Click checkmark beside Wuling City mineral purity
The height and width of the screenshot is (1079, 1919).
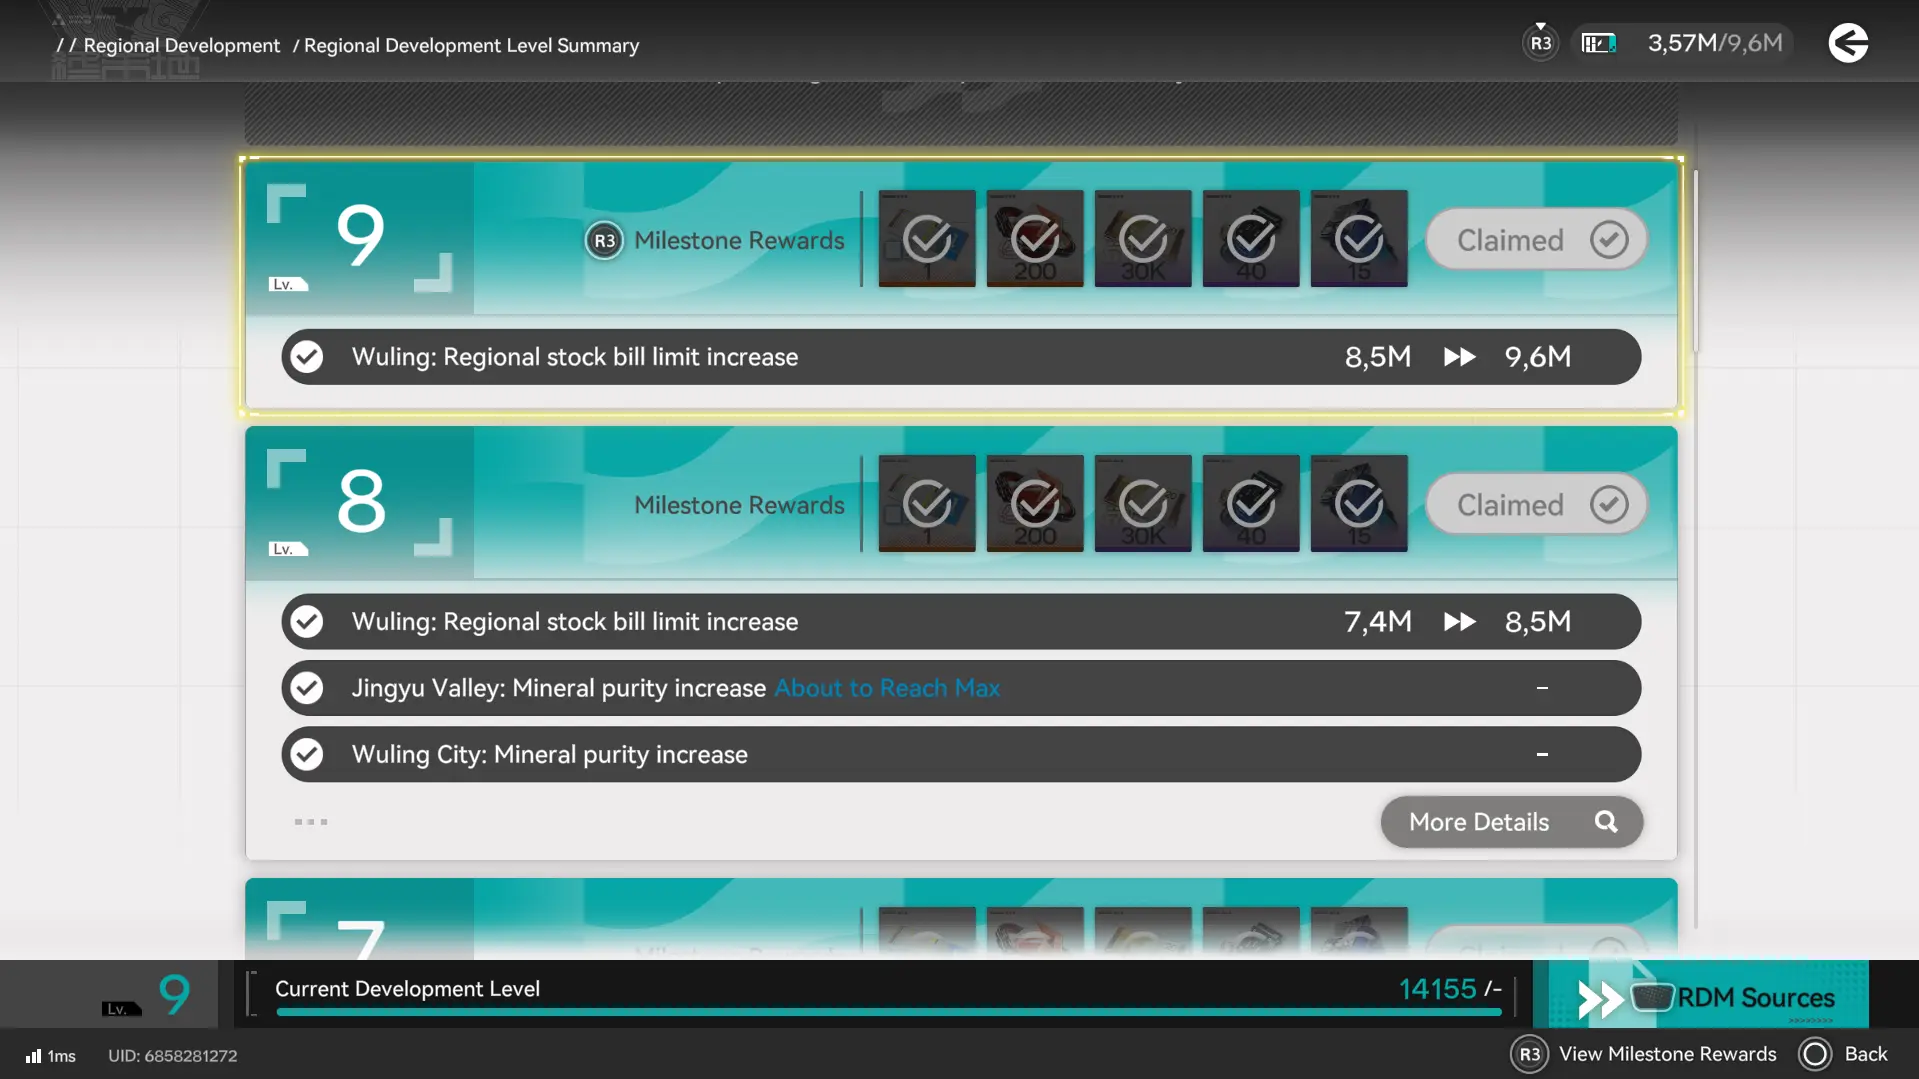[x=307, y=754]
